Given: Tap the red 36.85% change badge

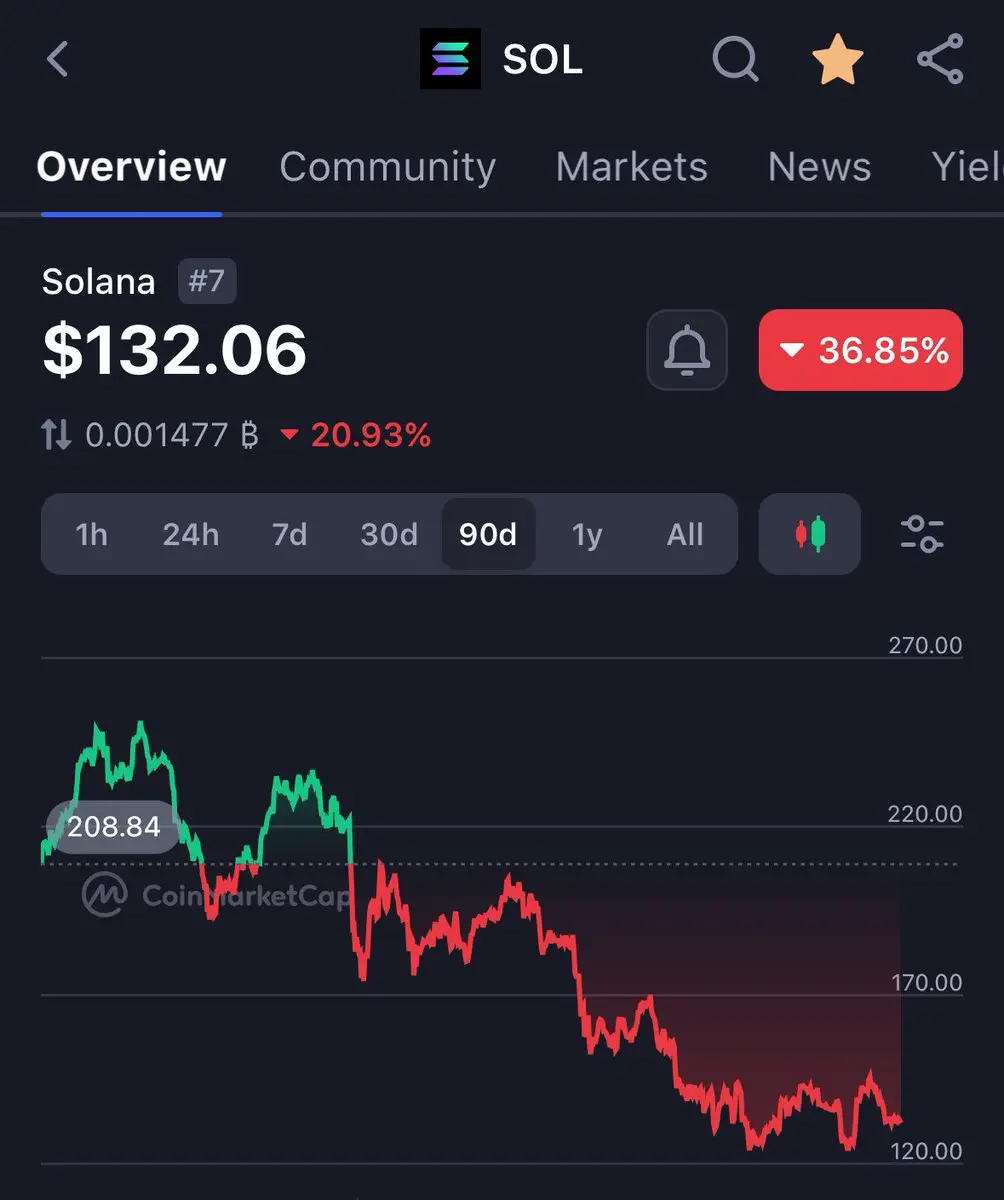Looking at the screenshot, I should [861, 350].
